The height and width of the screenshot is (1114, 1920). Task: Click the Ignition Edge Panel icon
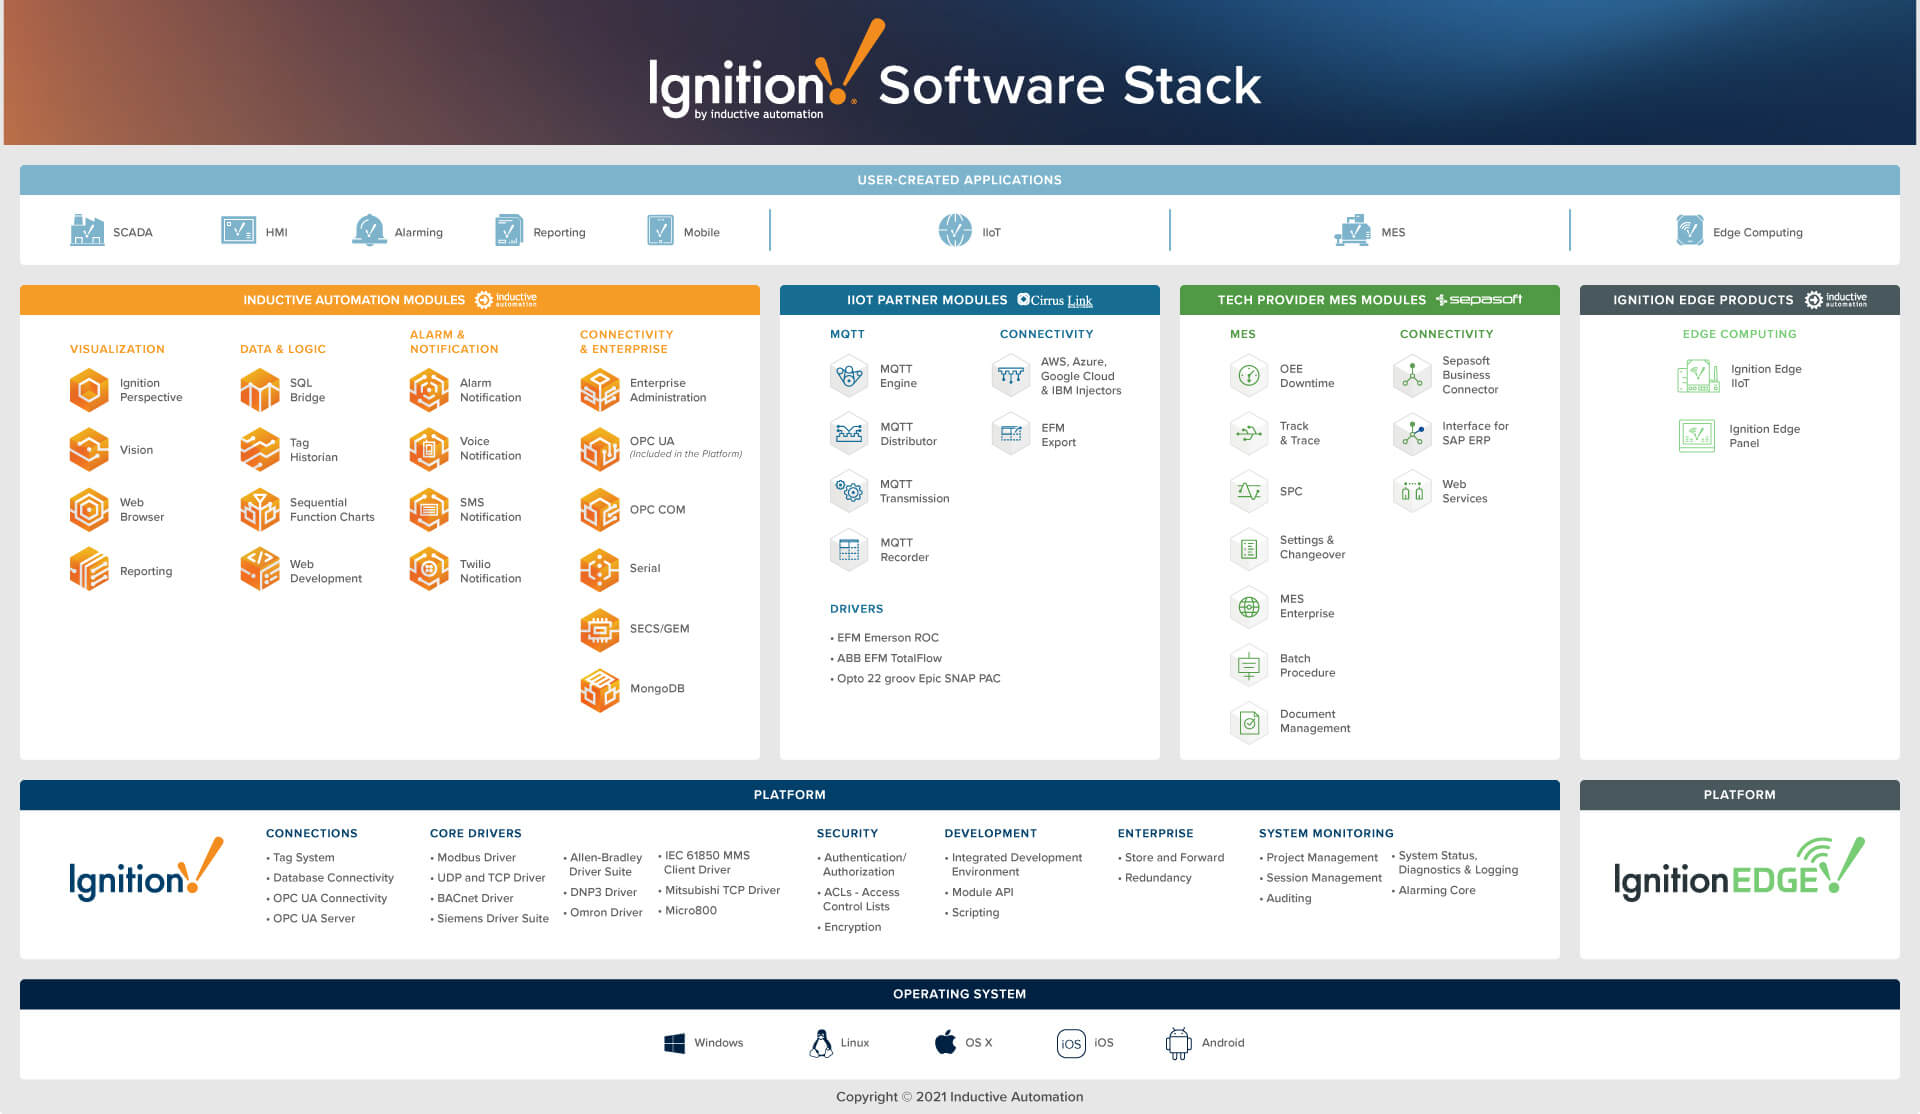tap(1697, 435)
